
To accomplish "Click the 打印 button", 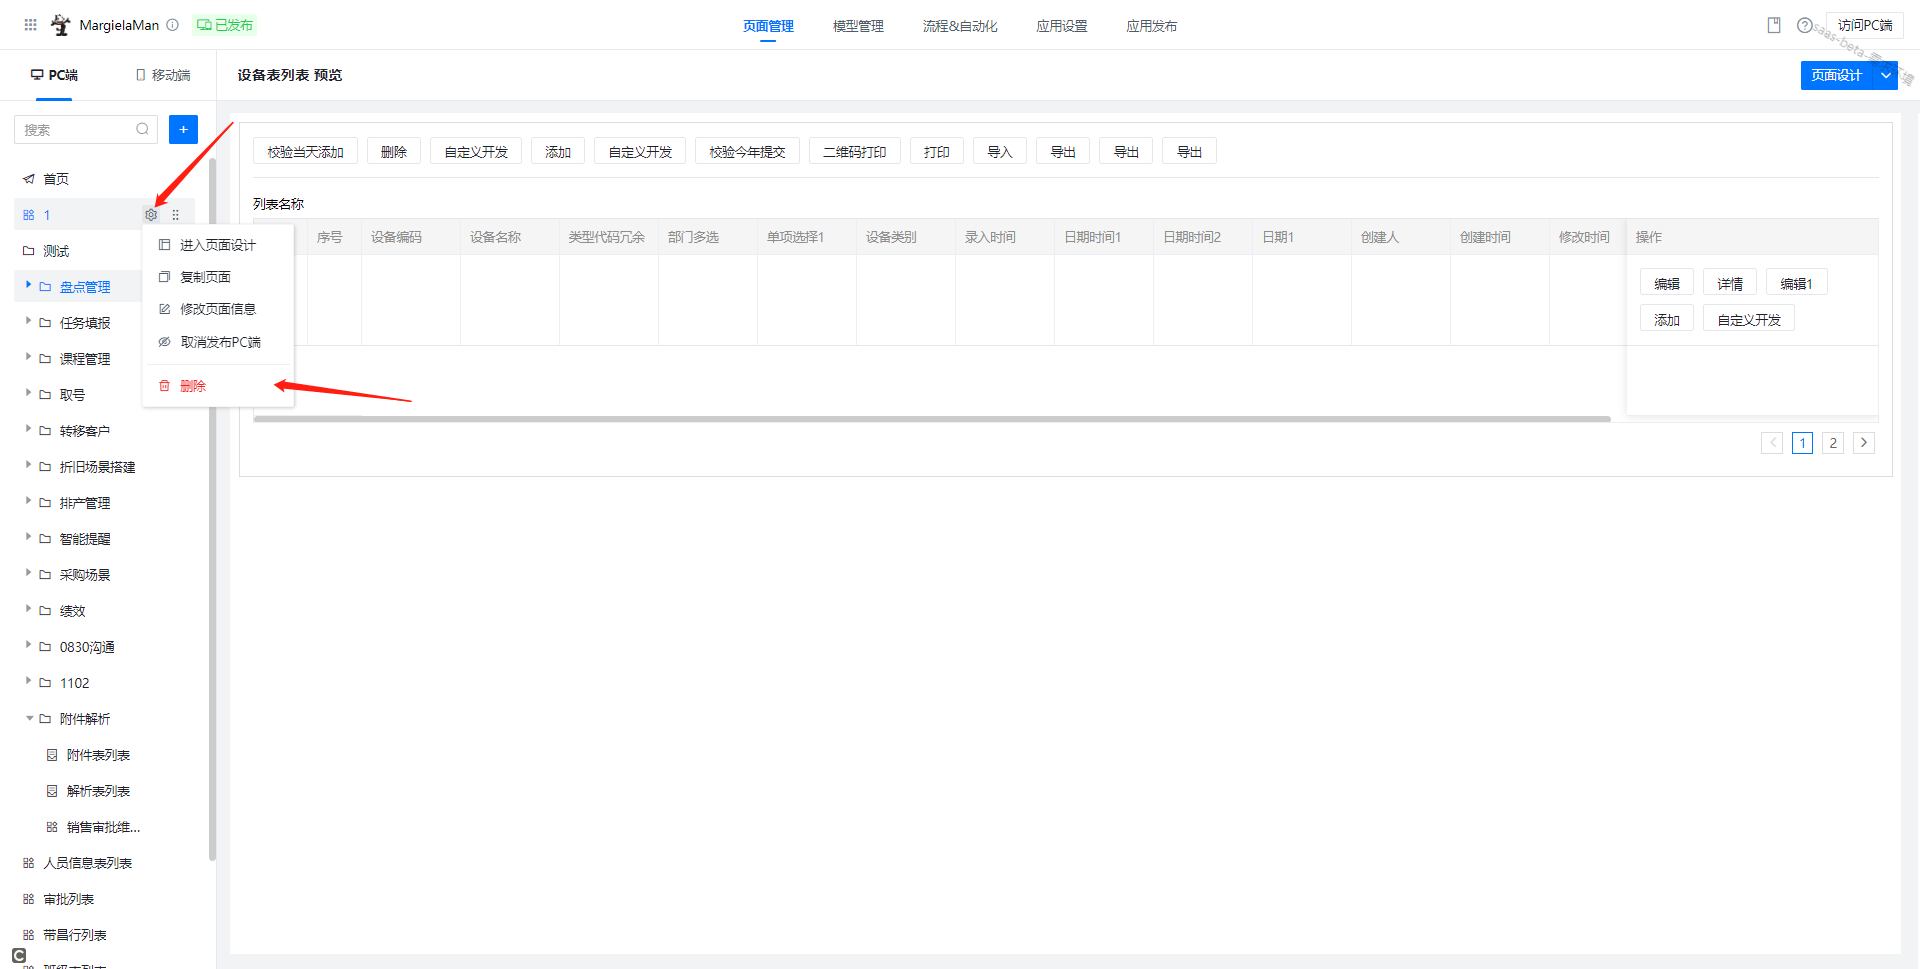I will click(x=937, y=152).
